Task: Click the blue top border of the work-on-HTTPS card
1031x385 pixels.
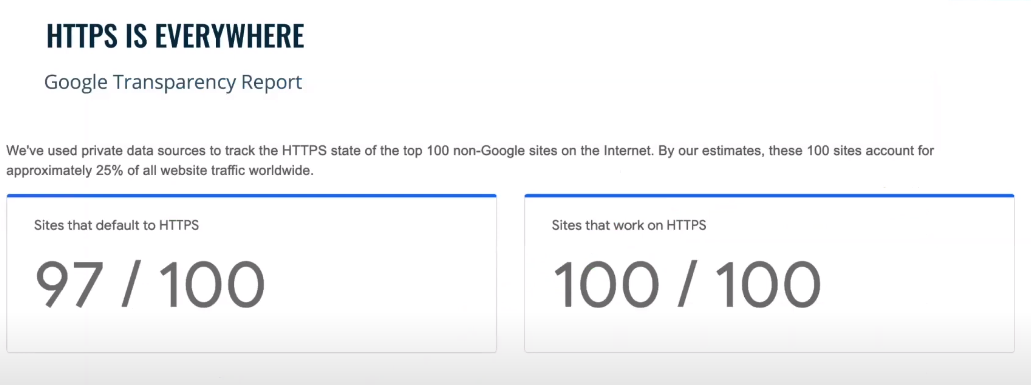Action: [x=769, y=195]
